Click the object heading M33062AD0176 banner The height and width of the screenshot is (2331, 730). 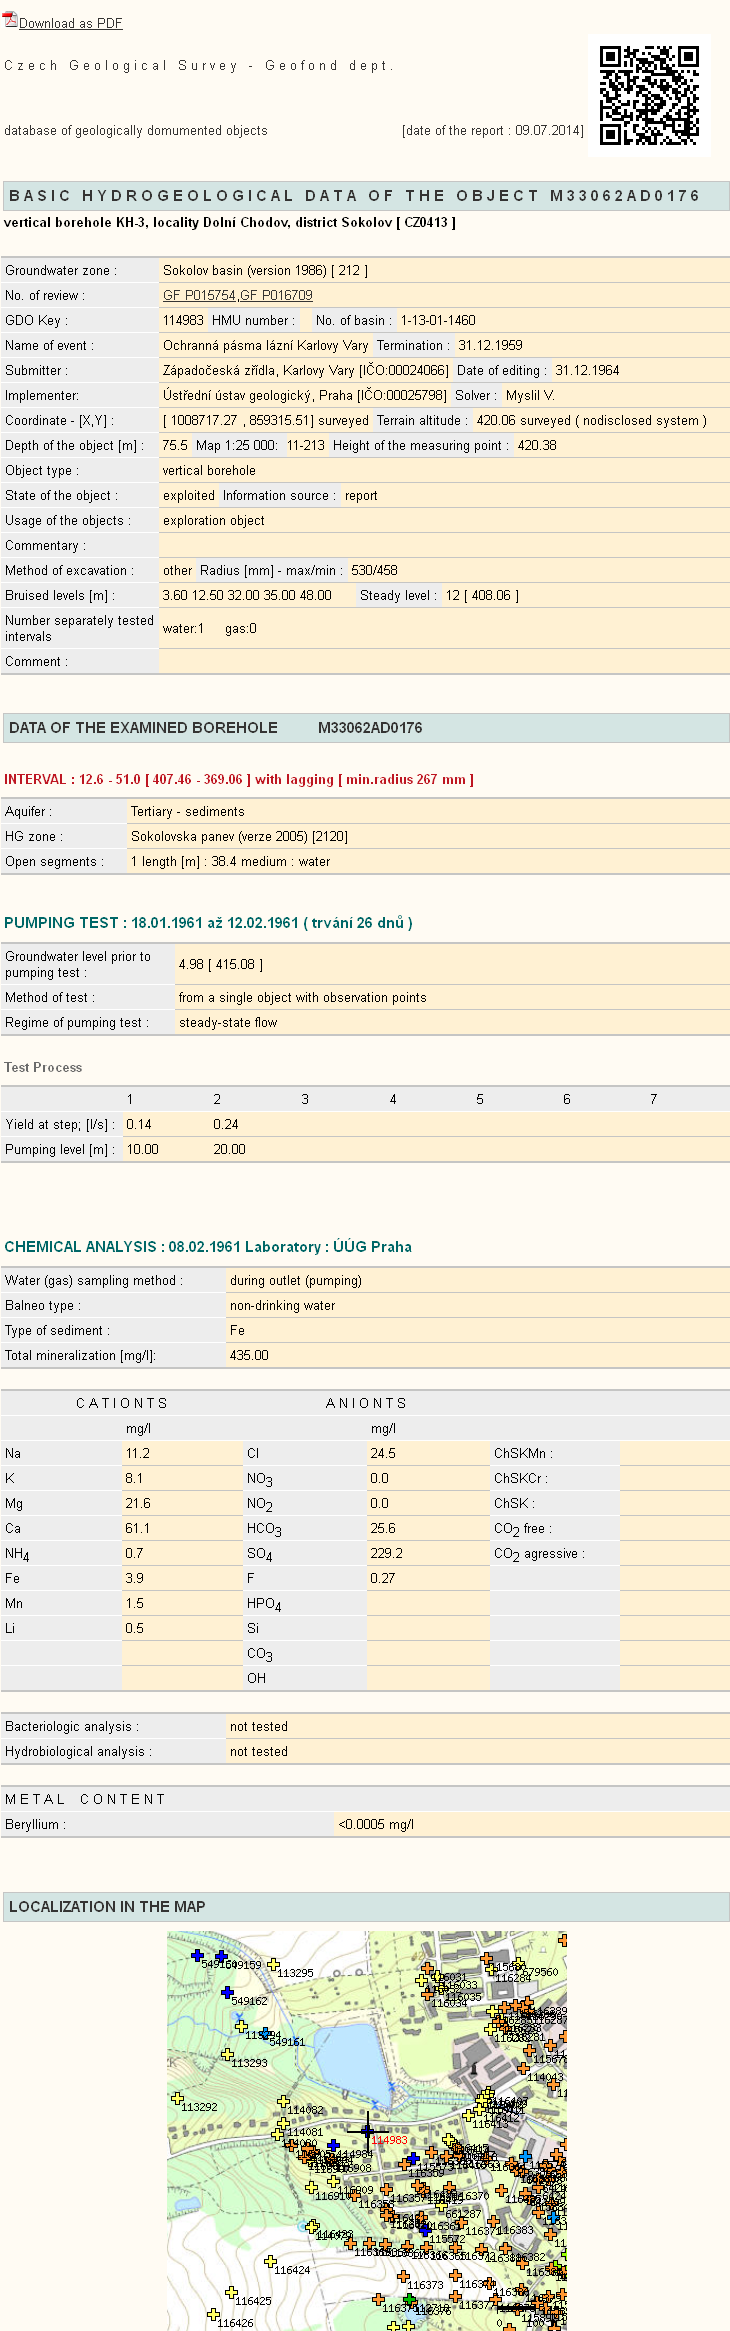click(365, 196)
